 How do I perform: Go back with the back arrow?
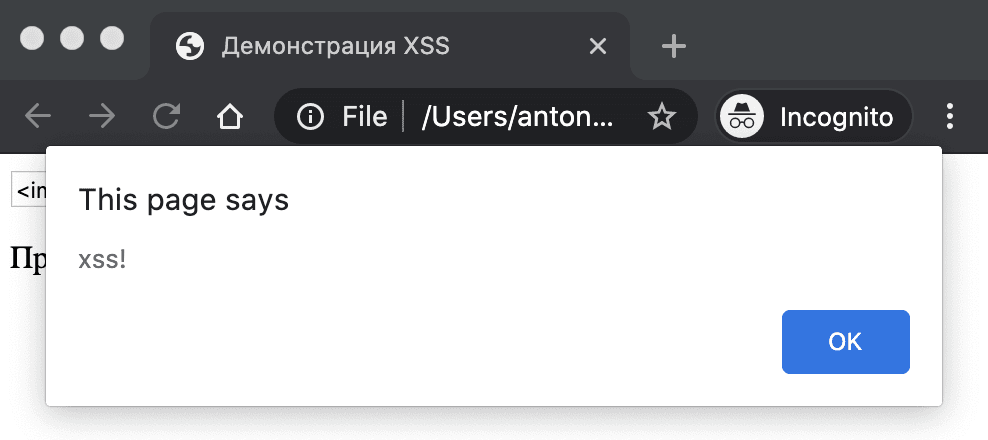click(38, 117)
